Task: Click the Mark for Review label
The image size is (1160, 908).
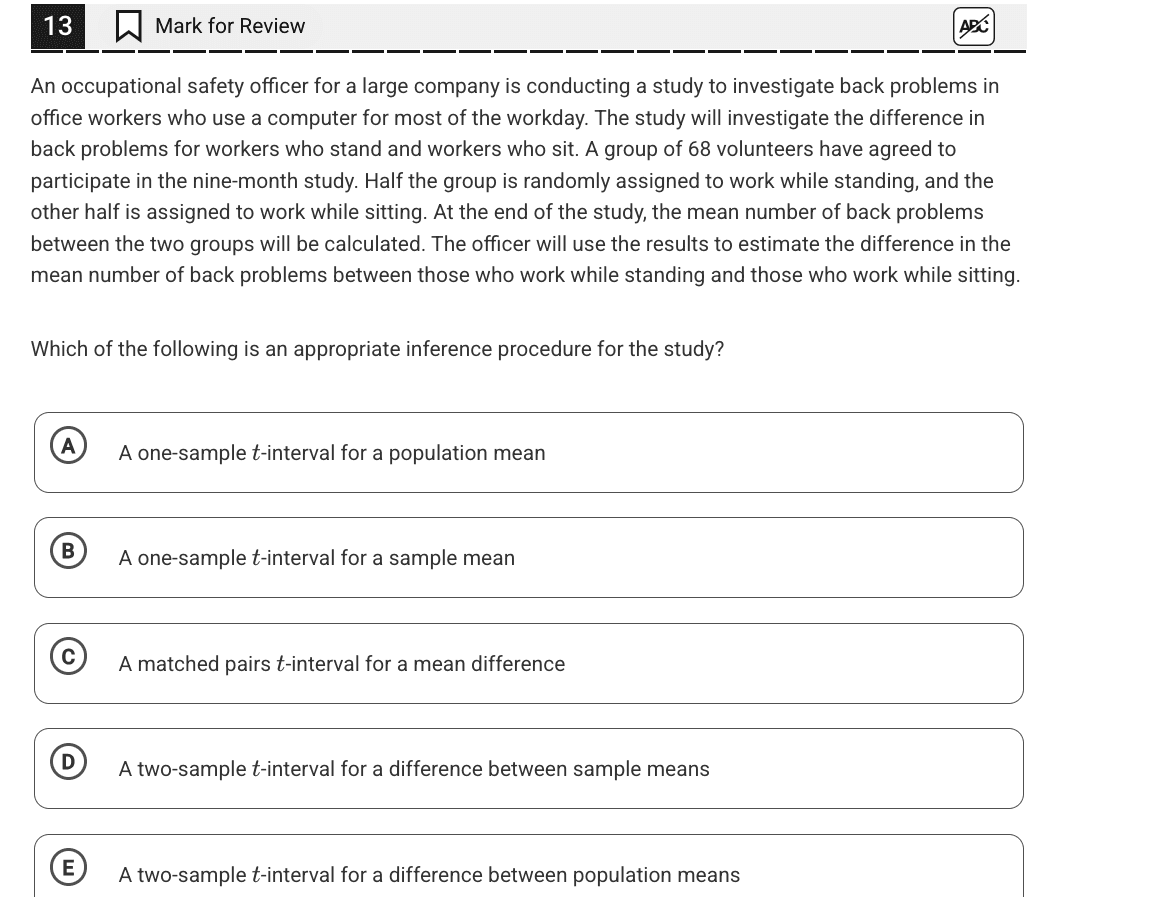Action: (x=230, y=26)
